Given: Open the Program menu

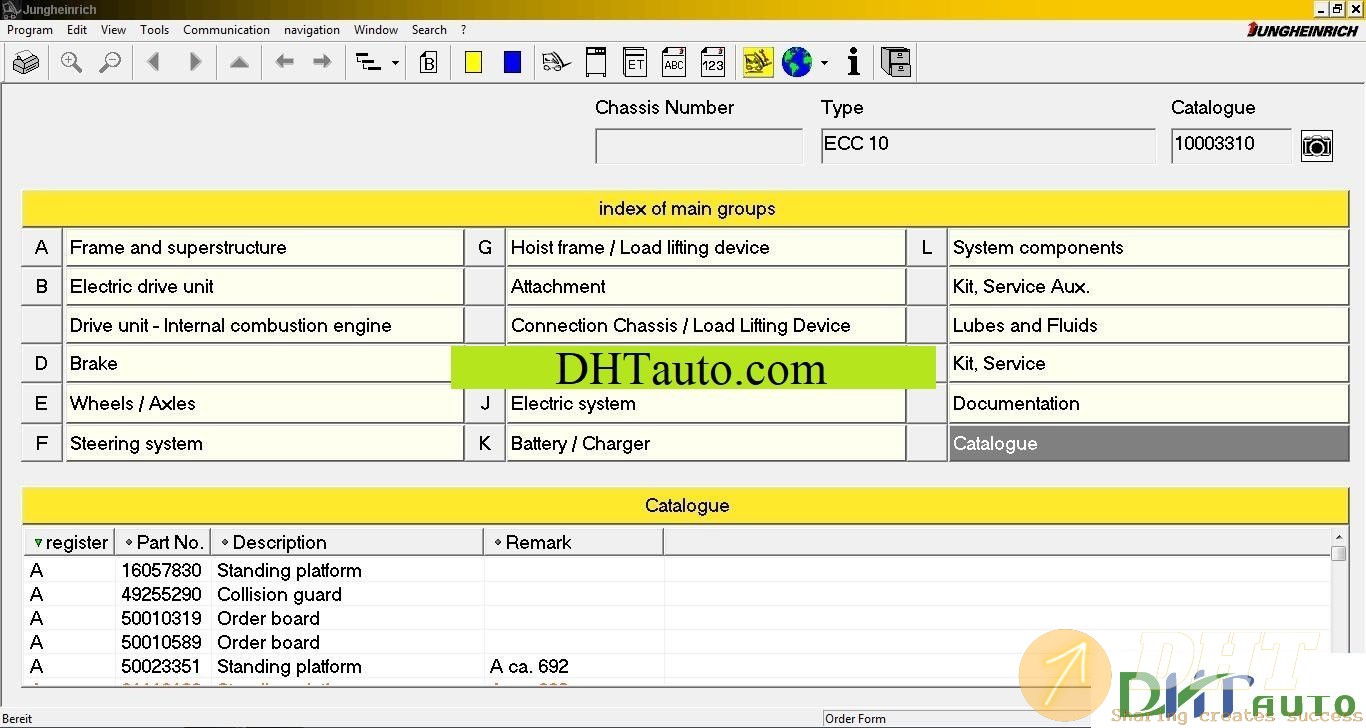Looking at the screenshot, I should coord(30,30).
